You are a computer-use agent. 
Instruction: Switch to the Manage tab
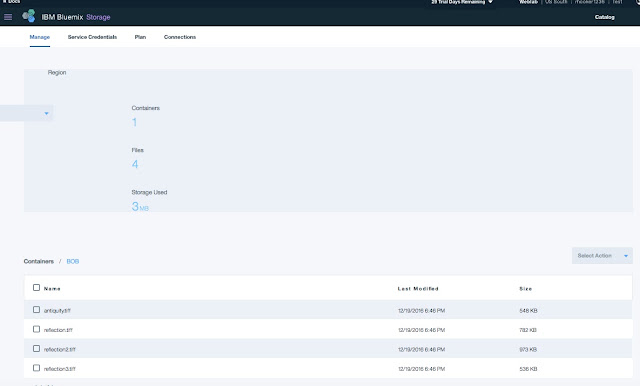point(40,37)
